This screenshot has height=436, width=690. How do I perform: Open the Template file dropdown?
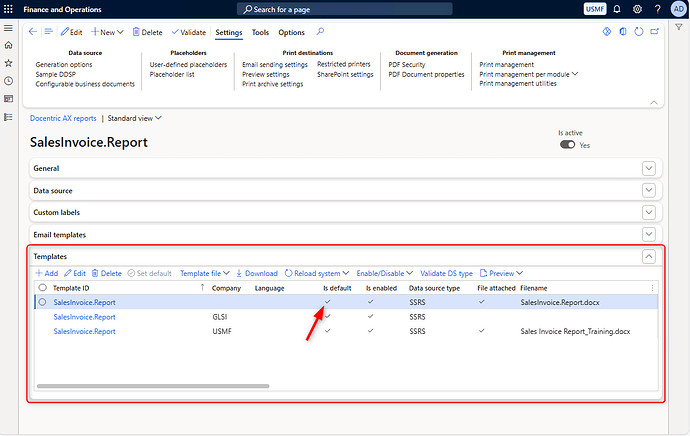tap(205, 273)
